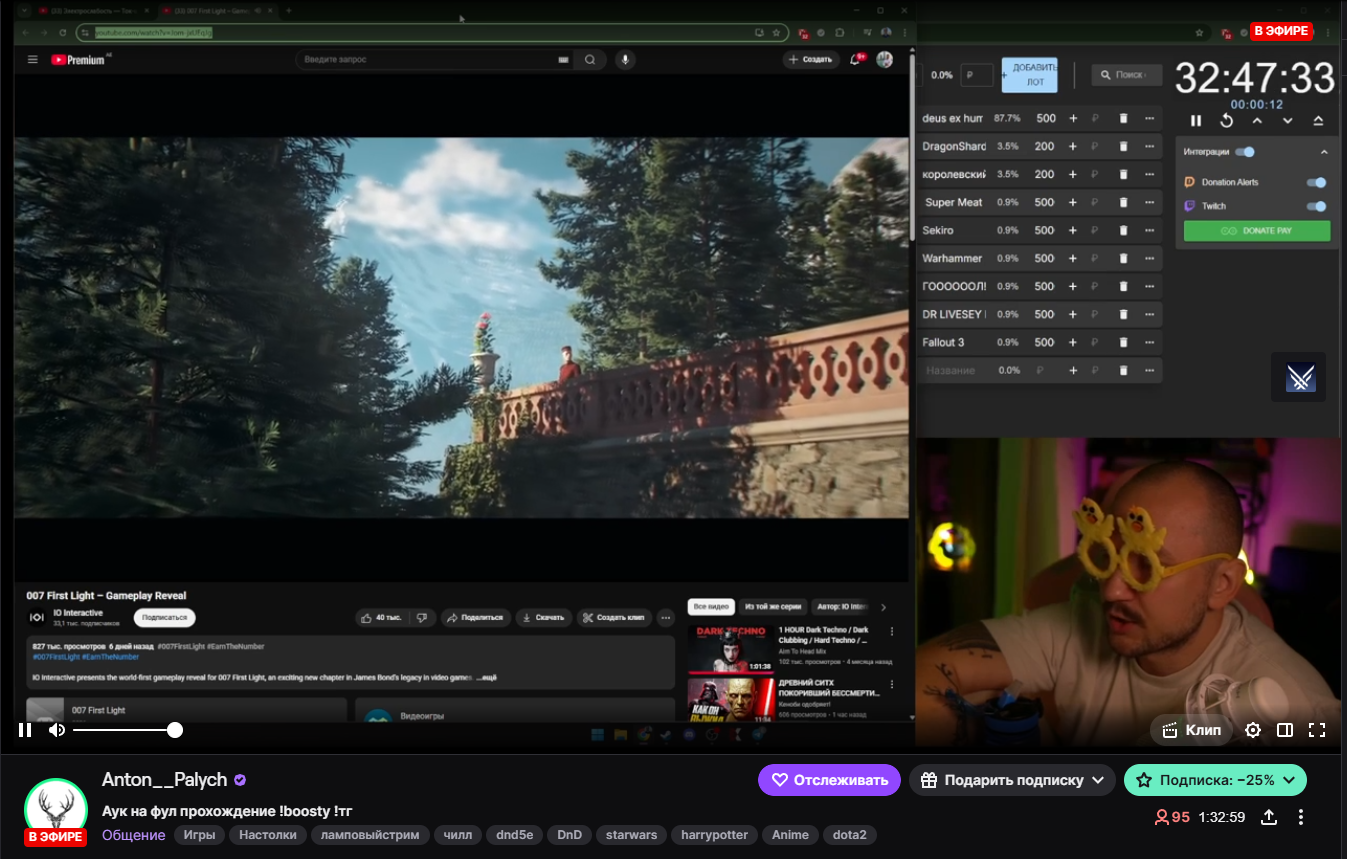Screen dimensions: 1347x859
Task: Show more filter chips with the right chevron
Action: coord(883,607)
